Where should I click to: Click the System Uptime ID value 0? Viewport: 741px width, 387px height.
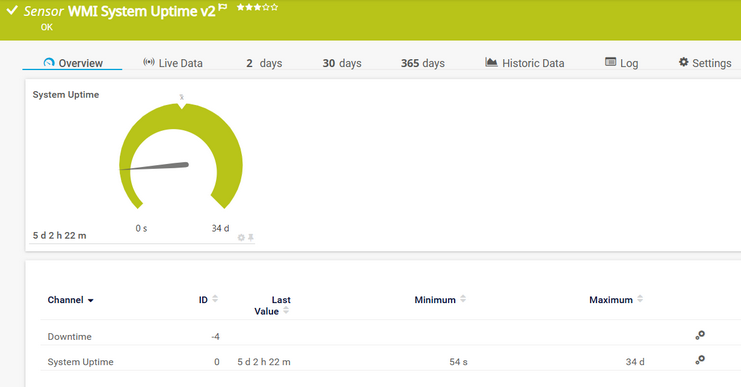pos(216,362)
